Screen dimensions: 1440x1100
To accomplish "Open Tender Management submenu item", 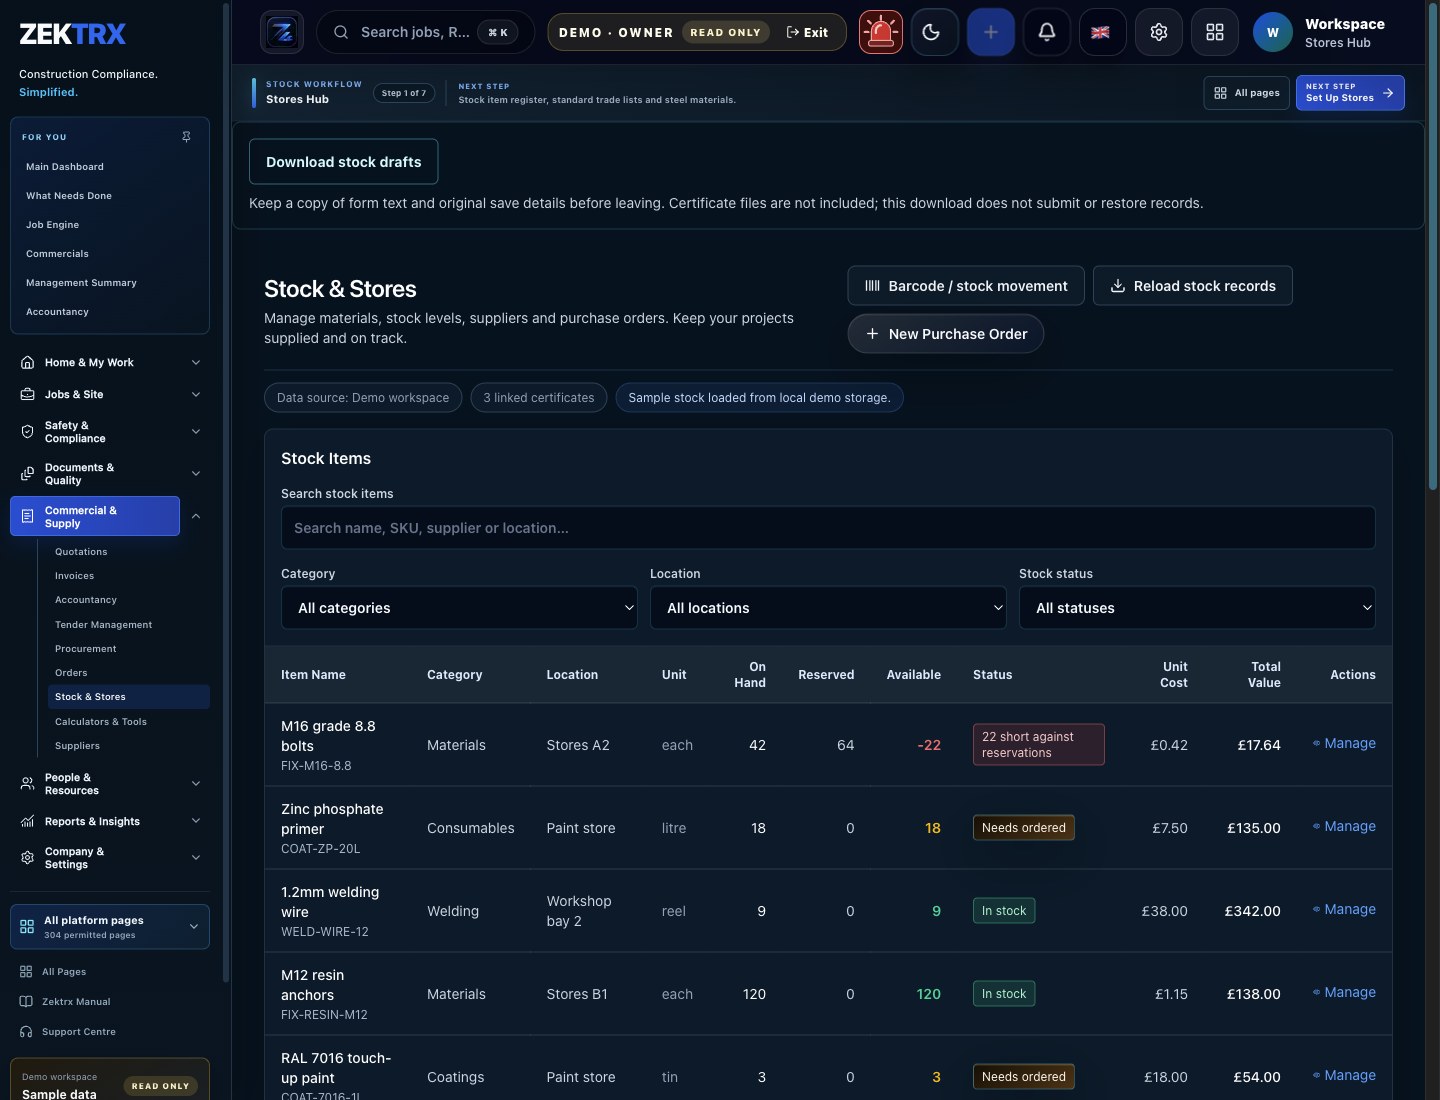I will pyautogui.click(x=104, y=625).
